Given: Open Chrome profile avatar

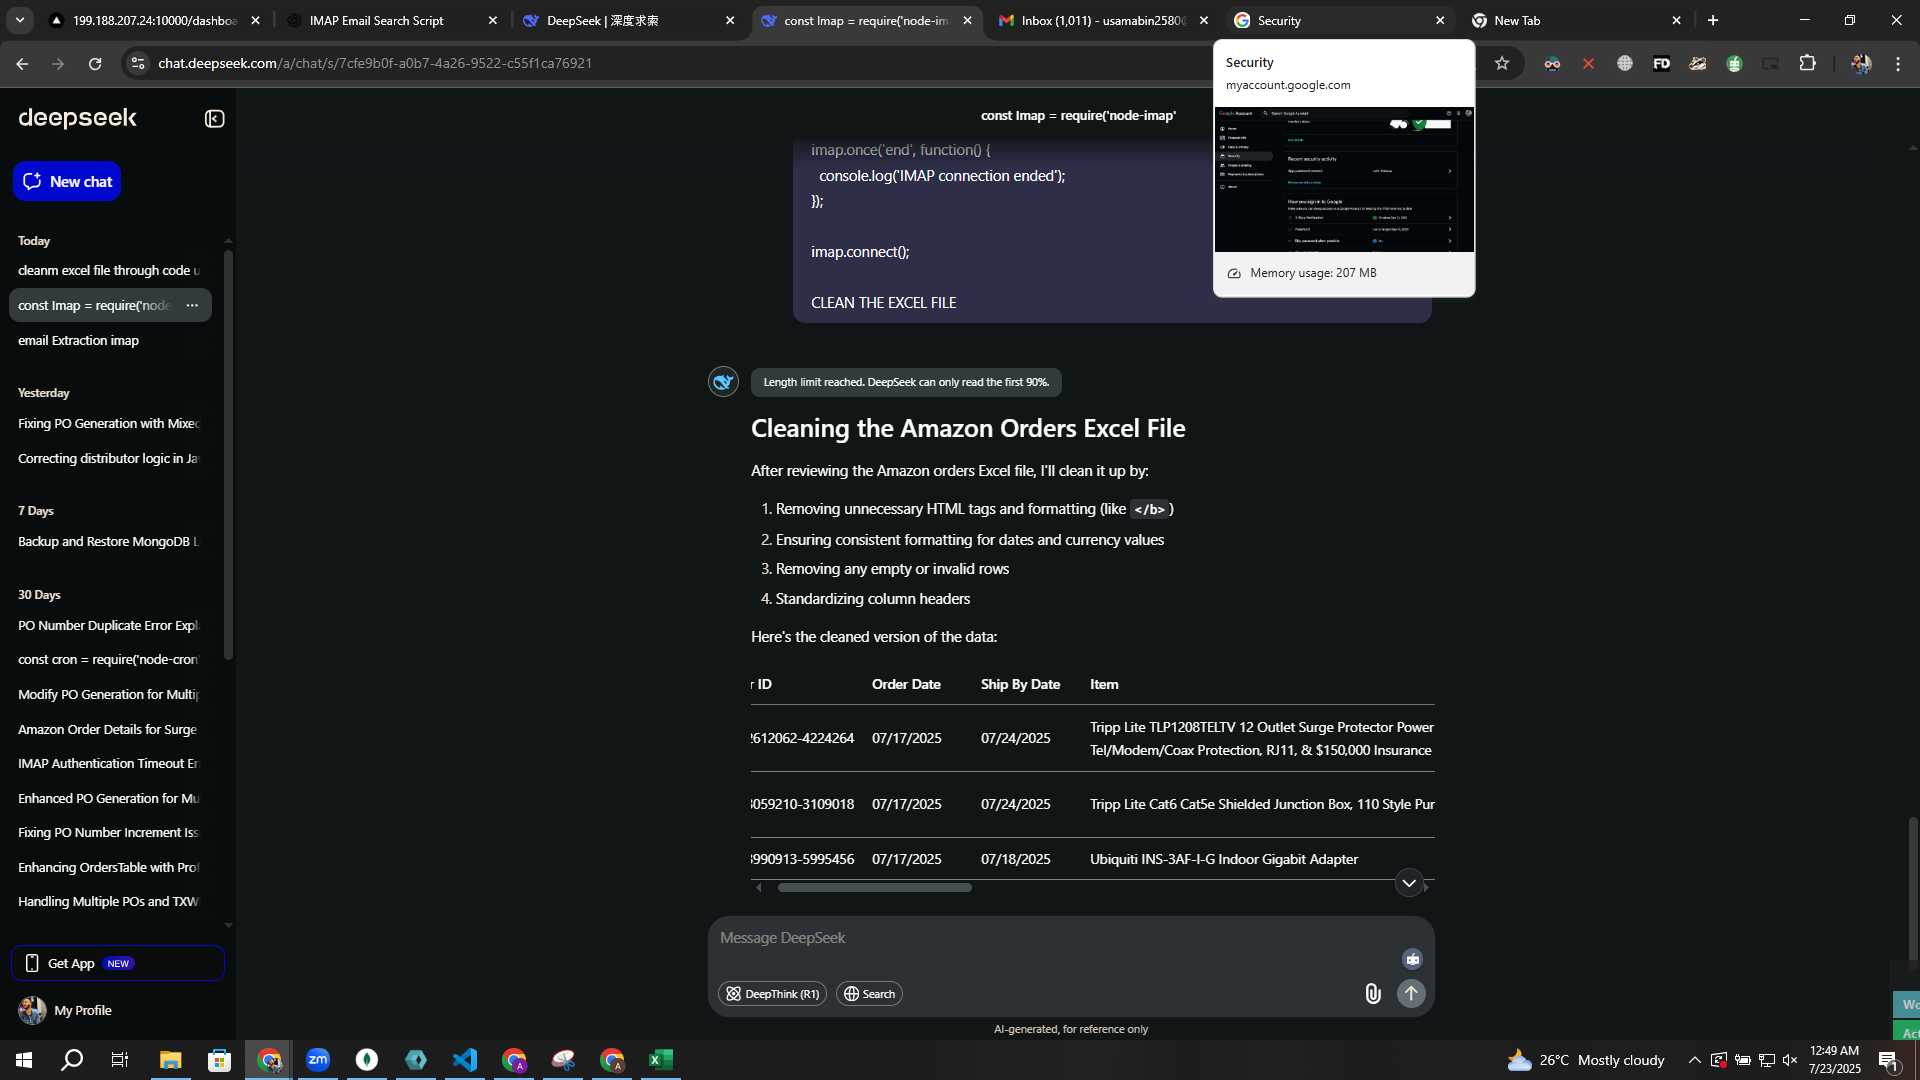Looking at the screenshot, I should [x=1860, y=63].
